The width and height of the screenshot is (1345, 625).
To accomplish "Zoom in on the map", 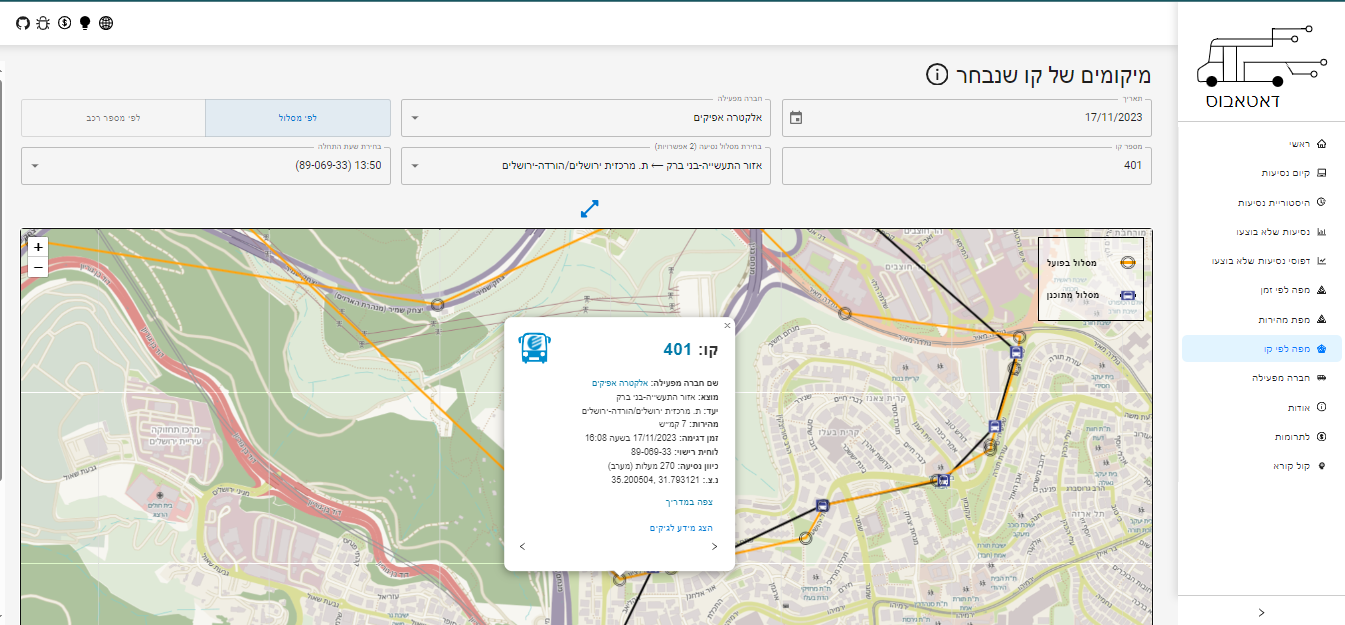I will click(x=38, y=247).
